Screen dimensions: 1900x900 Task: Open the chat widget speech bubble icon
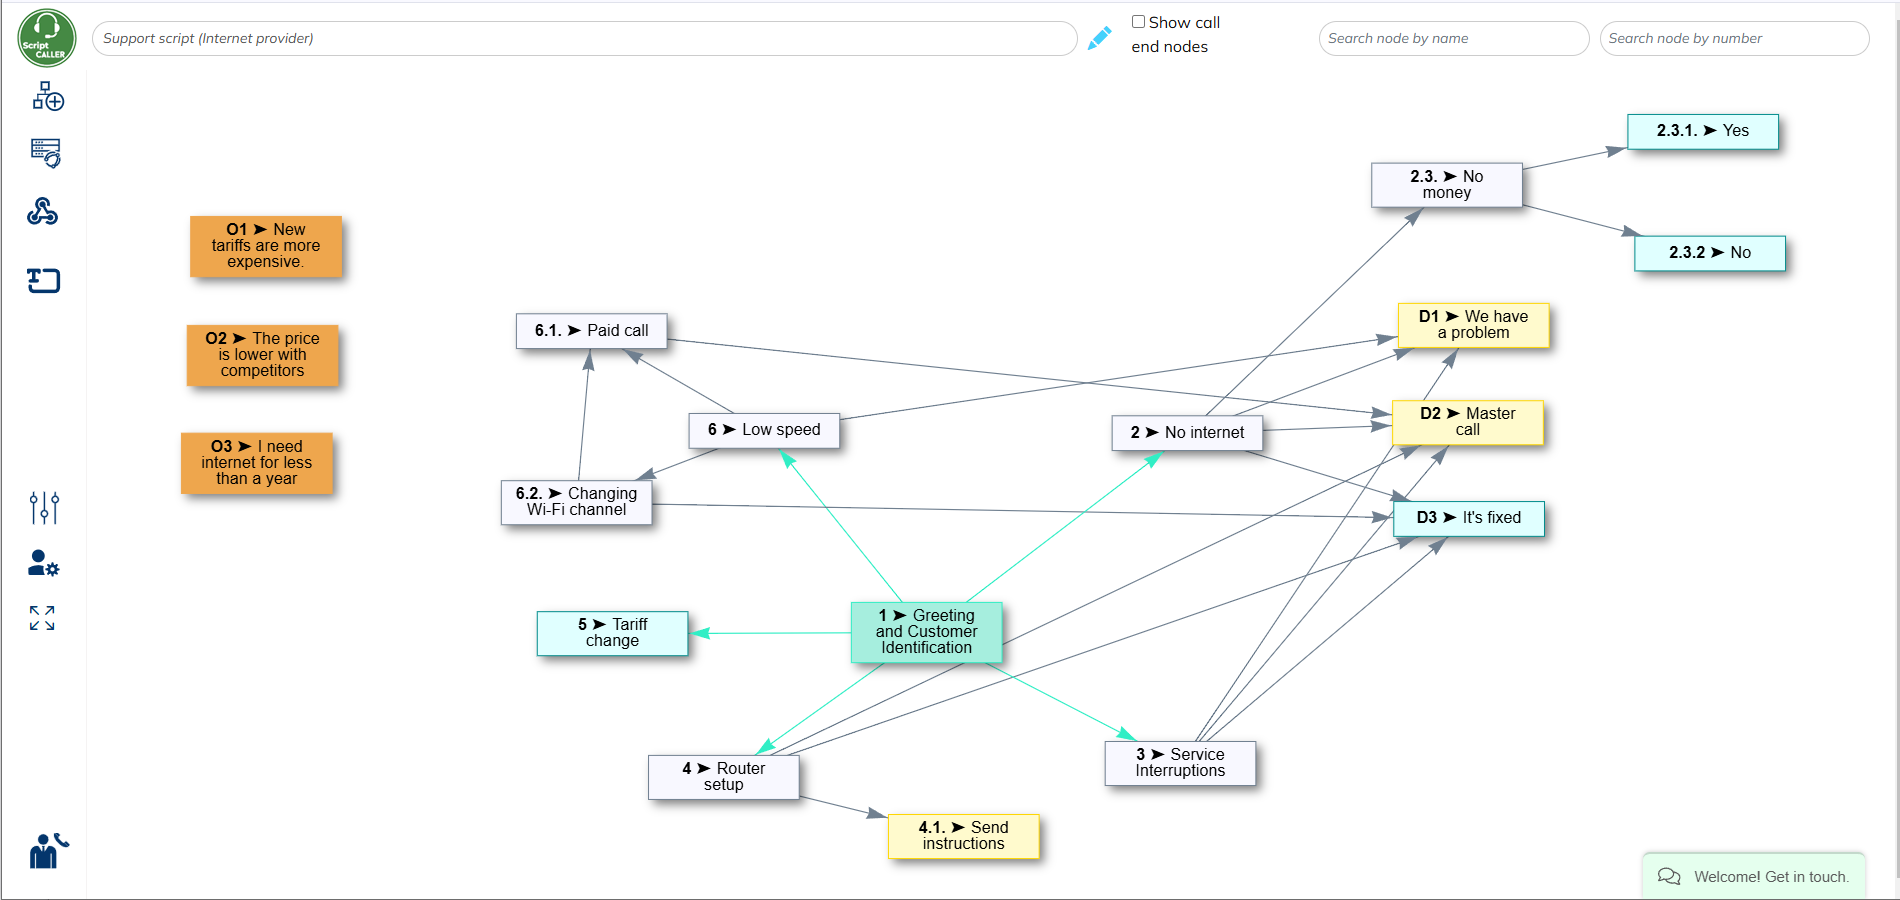coord(1668,876)
